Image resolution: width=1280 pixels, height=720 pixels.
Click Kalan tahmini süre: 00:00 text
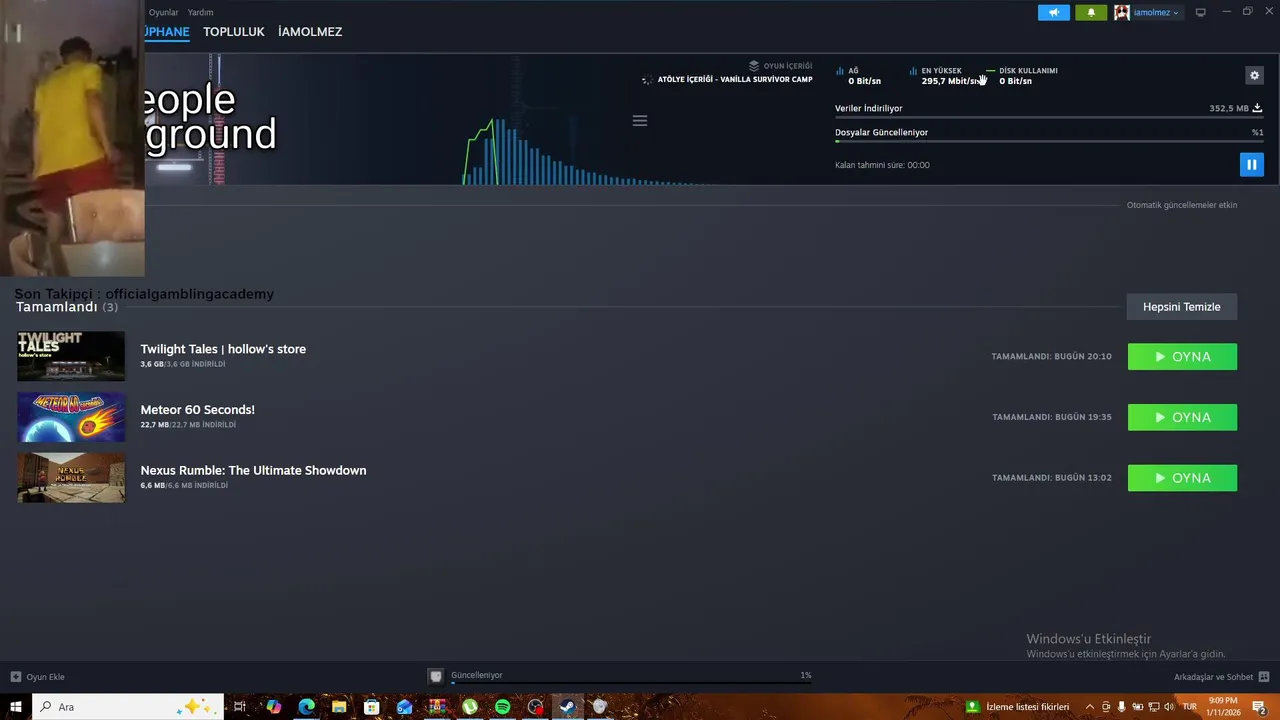(x=882, y=165)
